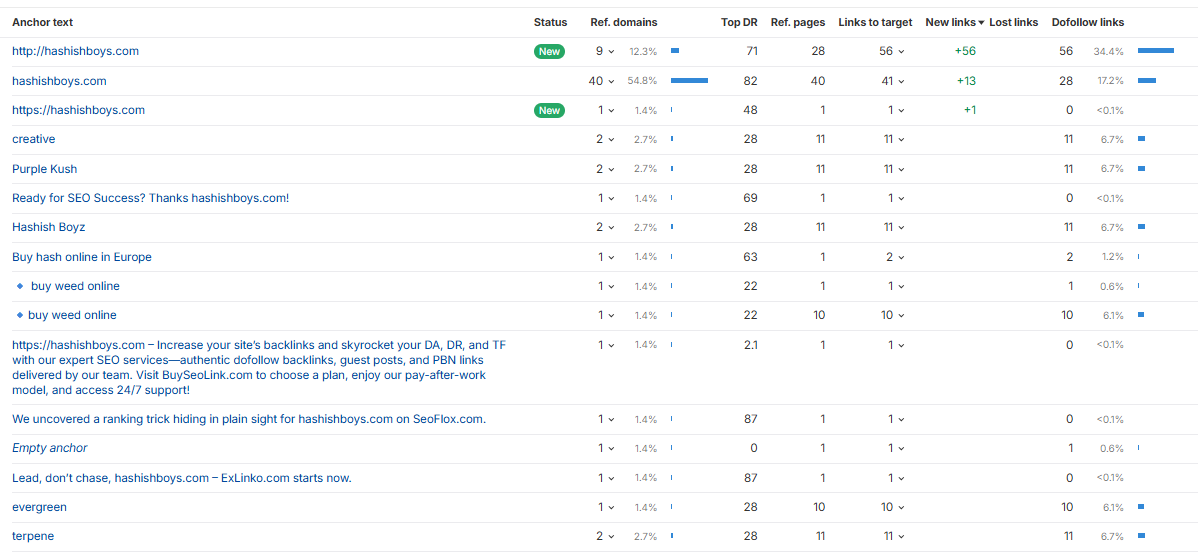Click the Anchor text column header
Screen dimensions: 1198x556
[42, 22]
